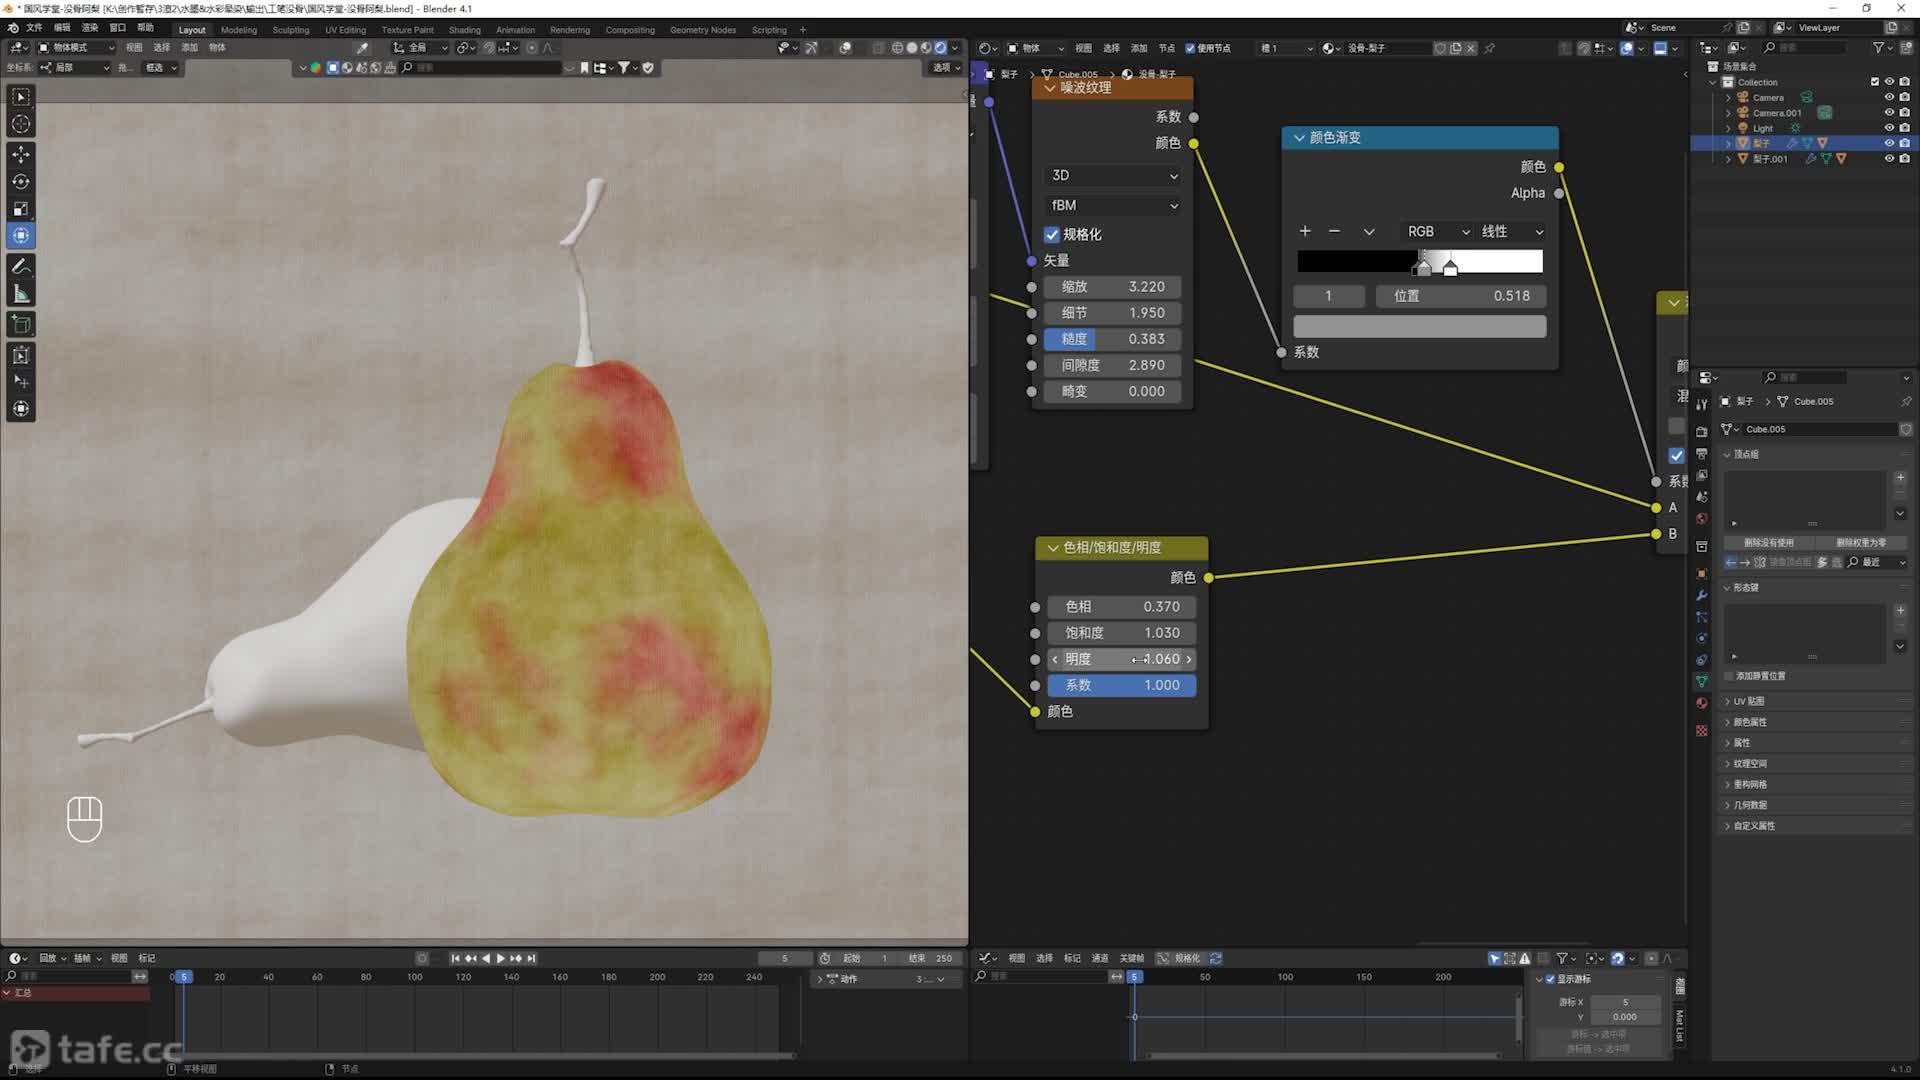Select the Scale tool in viewport toolbar
This screenshot has width=1920, height=1080.
[x=21, y=209]
